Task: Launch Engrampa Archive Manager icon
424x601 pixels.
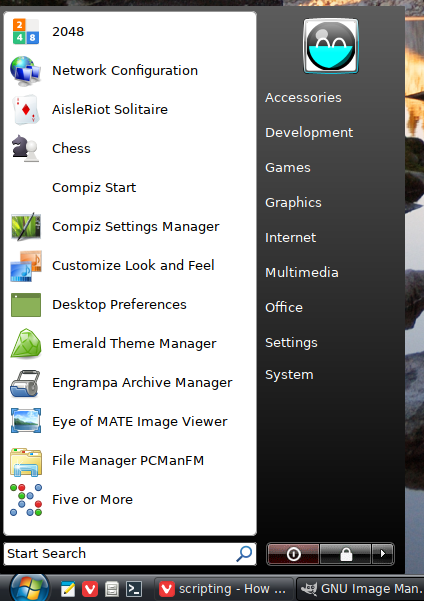Action: click(x=26, y=383)
